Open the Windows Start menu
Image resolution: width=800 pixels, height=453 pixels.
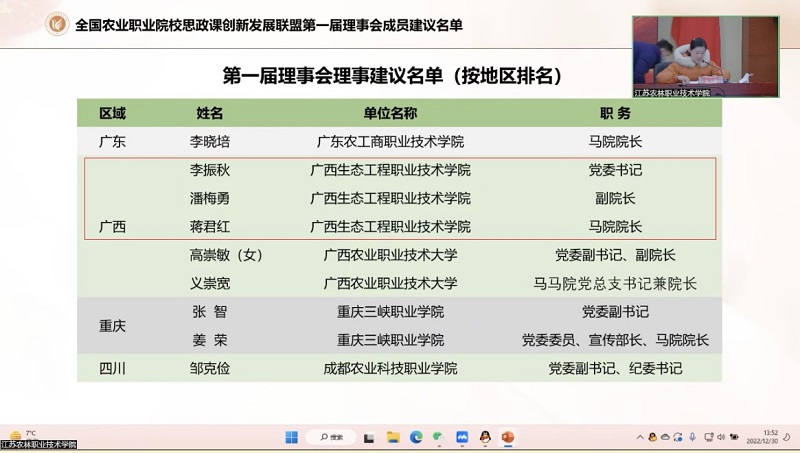(x=291, y=437)
